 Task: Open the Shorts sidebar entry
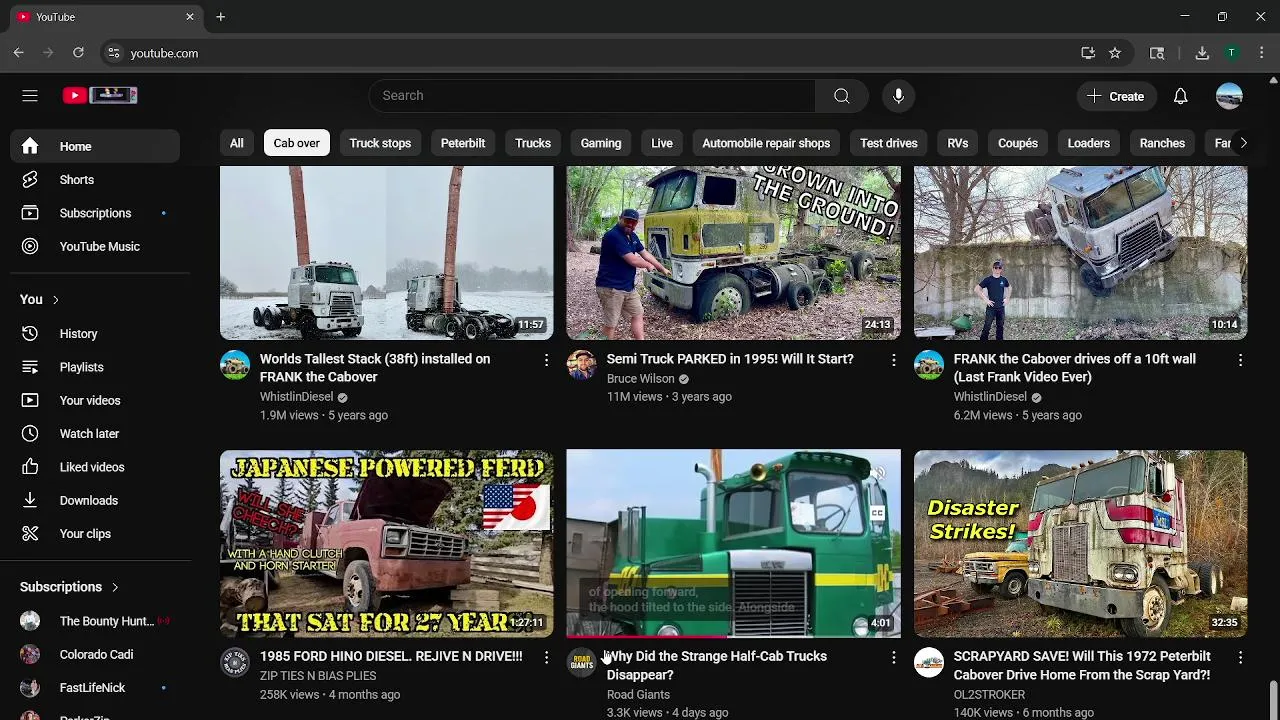[95, 180]
